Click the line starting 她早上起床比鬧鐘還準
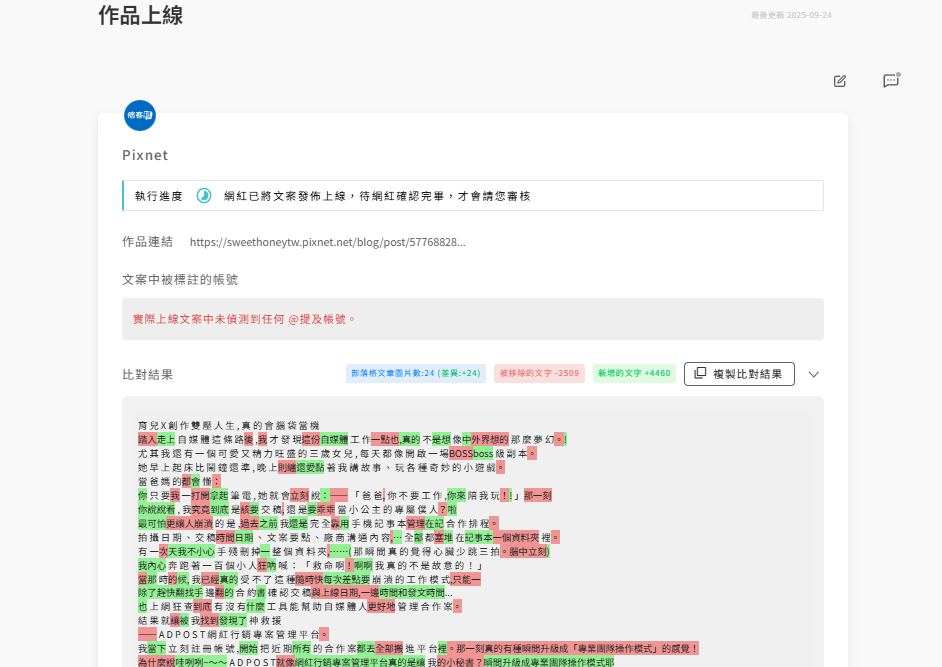Screen dimensions: 942x667 (x=321, y=468)
